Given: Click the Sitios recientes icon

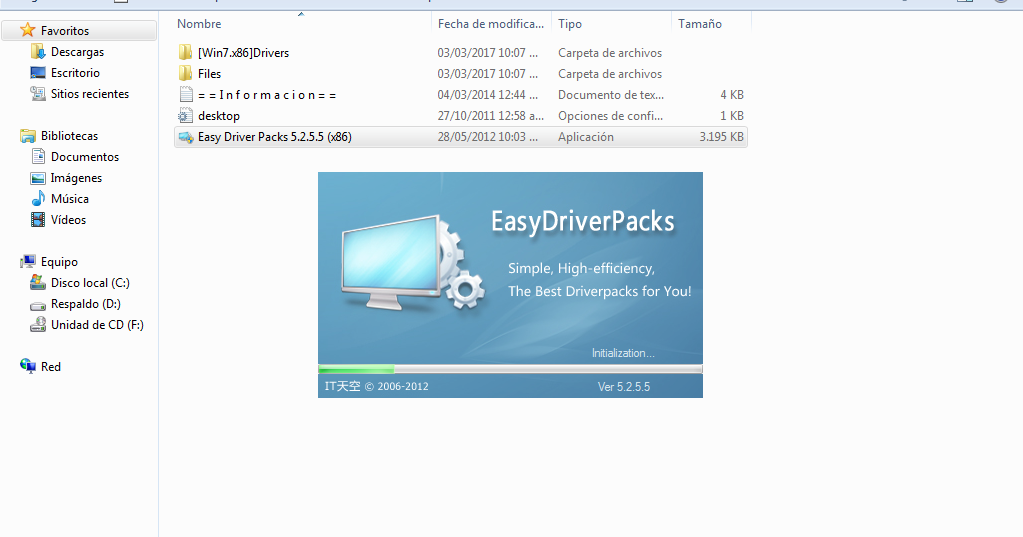Looking at the screenshot, I should pyautogui.click(x=38, y=93).
